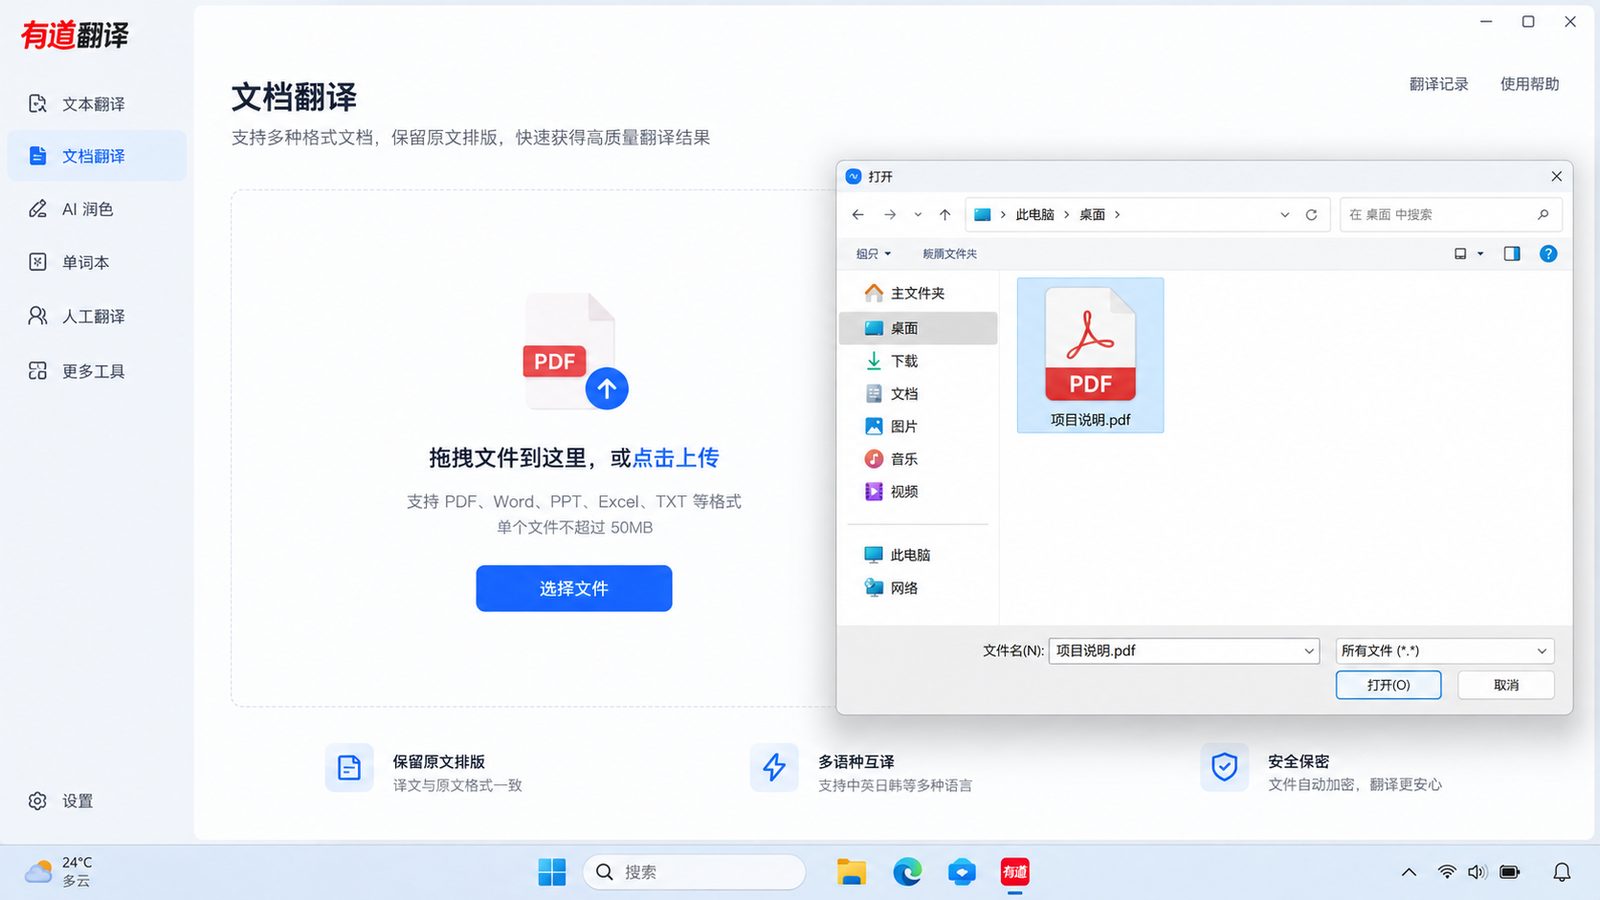The width and height of the screenshot is (1600, 900).
Task: Click the 有道 taskbar icon
Action: click(1015, 872)
